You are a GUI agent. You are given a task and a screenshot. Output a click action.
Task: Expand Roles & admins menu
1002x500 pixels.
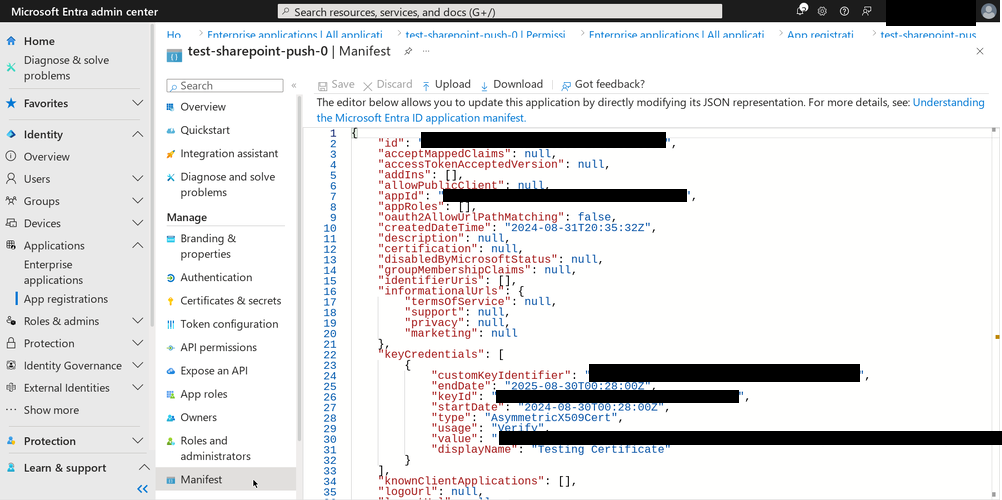(x=137, y=321)
